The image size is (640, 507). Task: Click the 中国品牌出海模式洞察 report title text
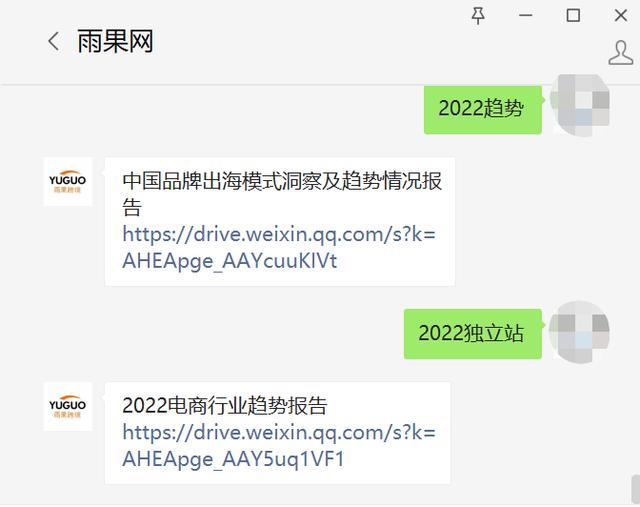(x=282, y=193)
